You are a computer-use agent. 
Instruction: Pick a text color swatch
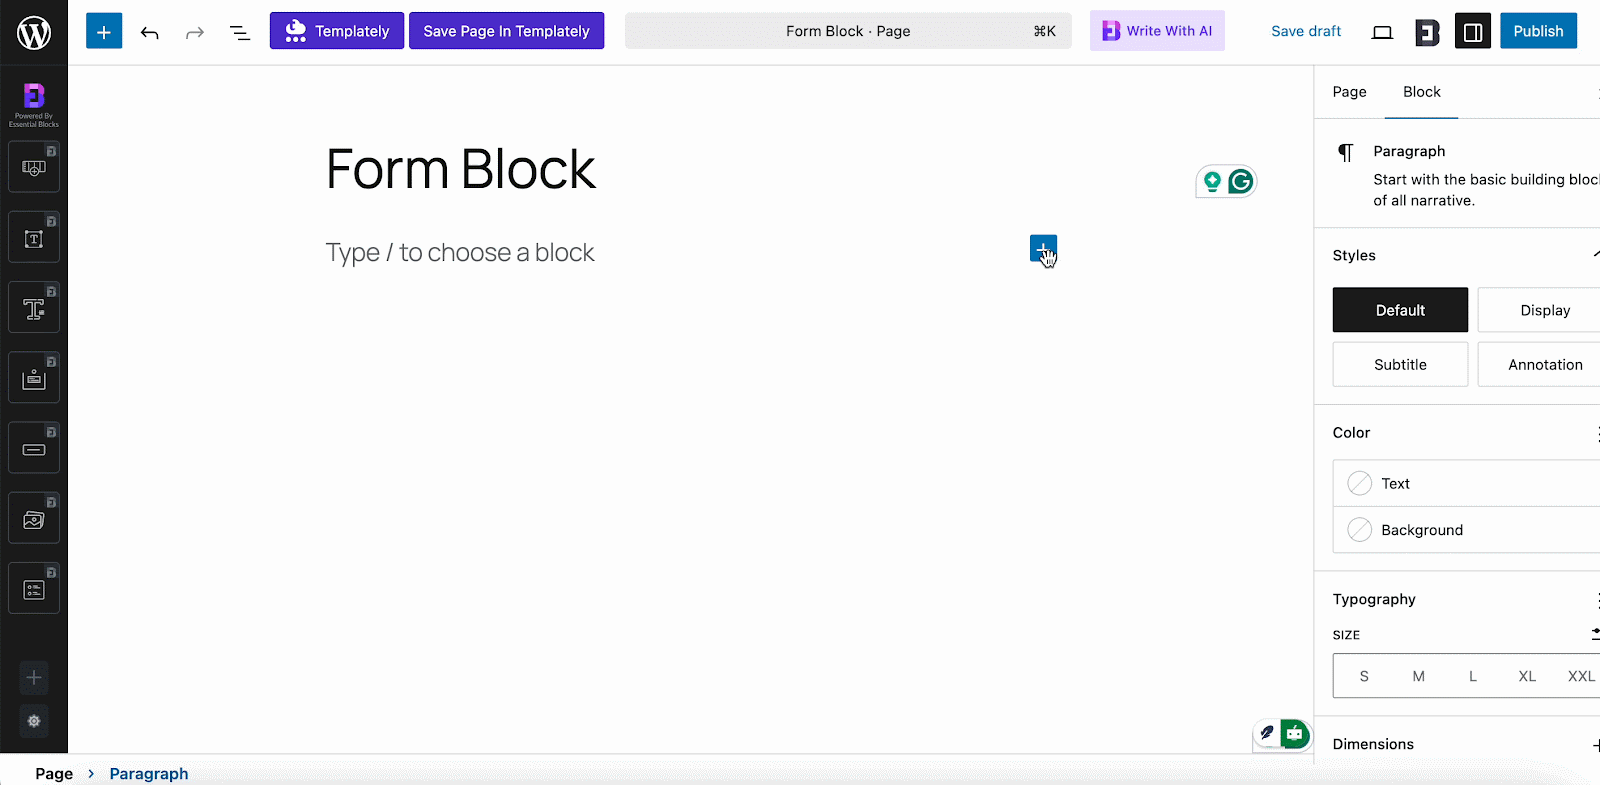coord(1359,483)
